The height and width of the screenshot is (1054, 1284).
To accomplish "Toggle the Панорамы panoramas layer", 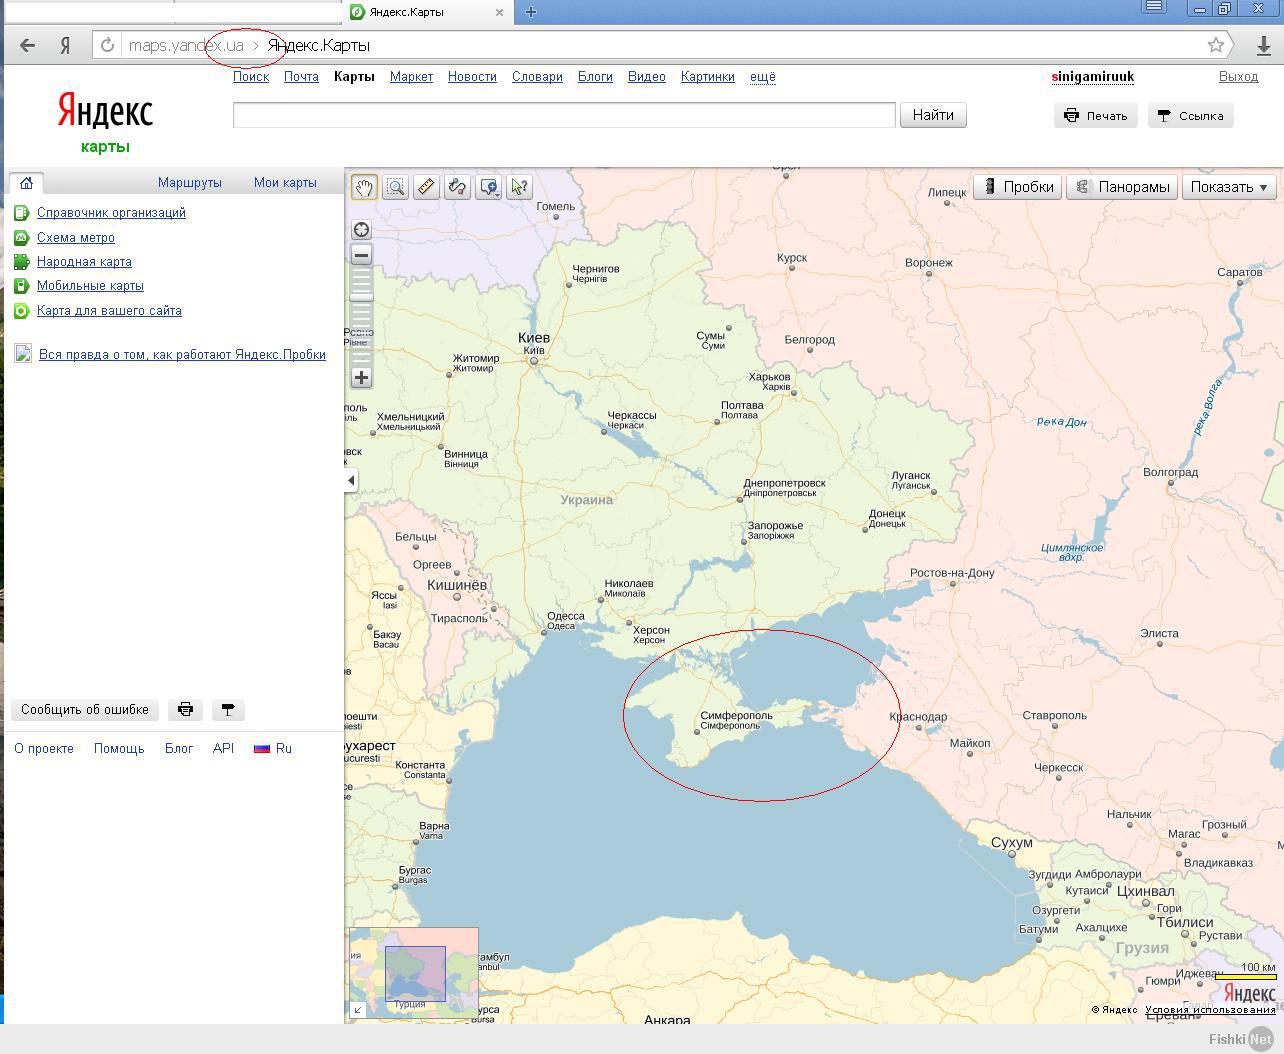I will (x=1122, y=187).
